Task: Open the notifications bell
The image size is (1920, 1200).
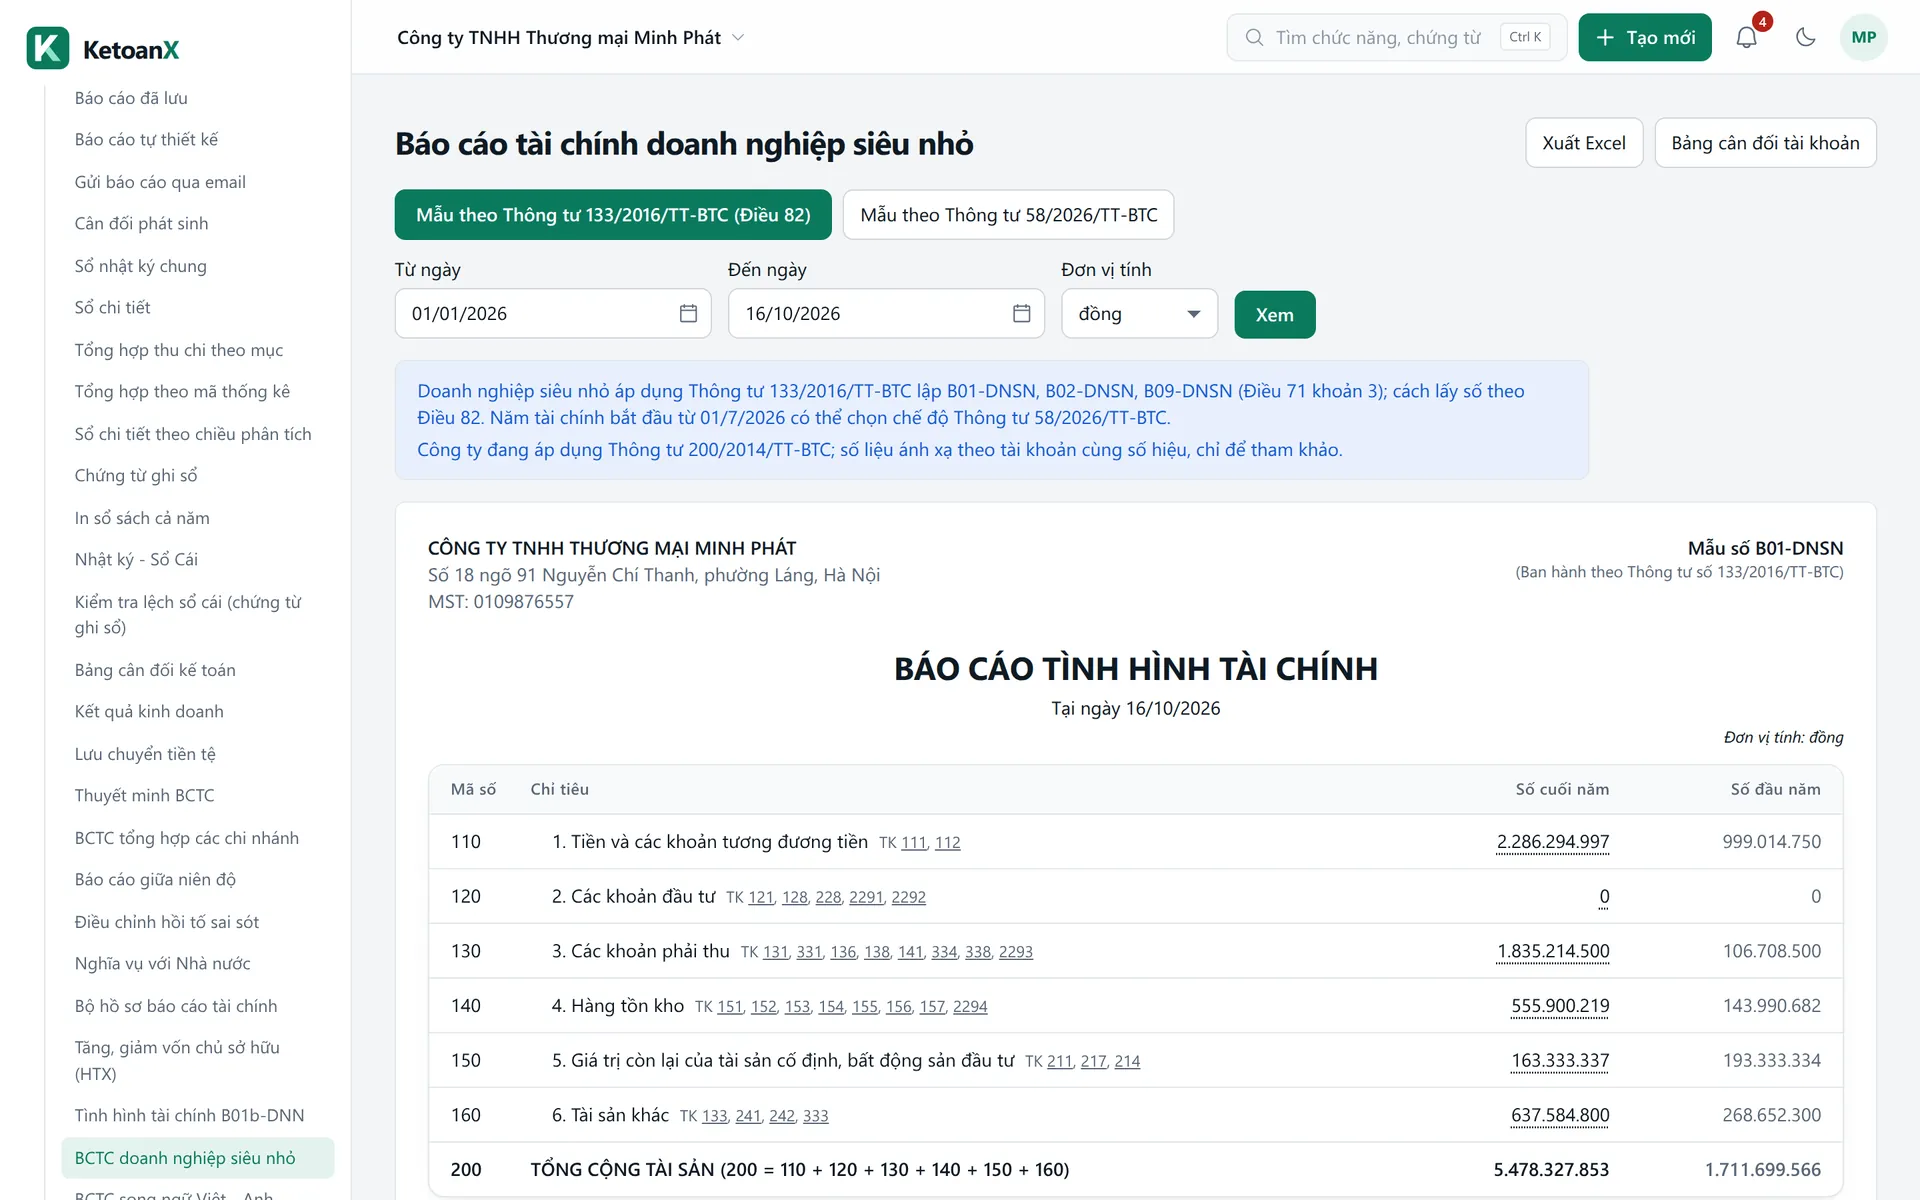Action: 1746,37
